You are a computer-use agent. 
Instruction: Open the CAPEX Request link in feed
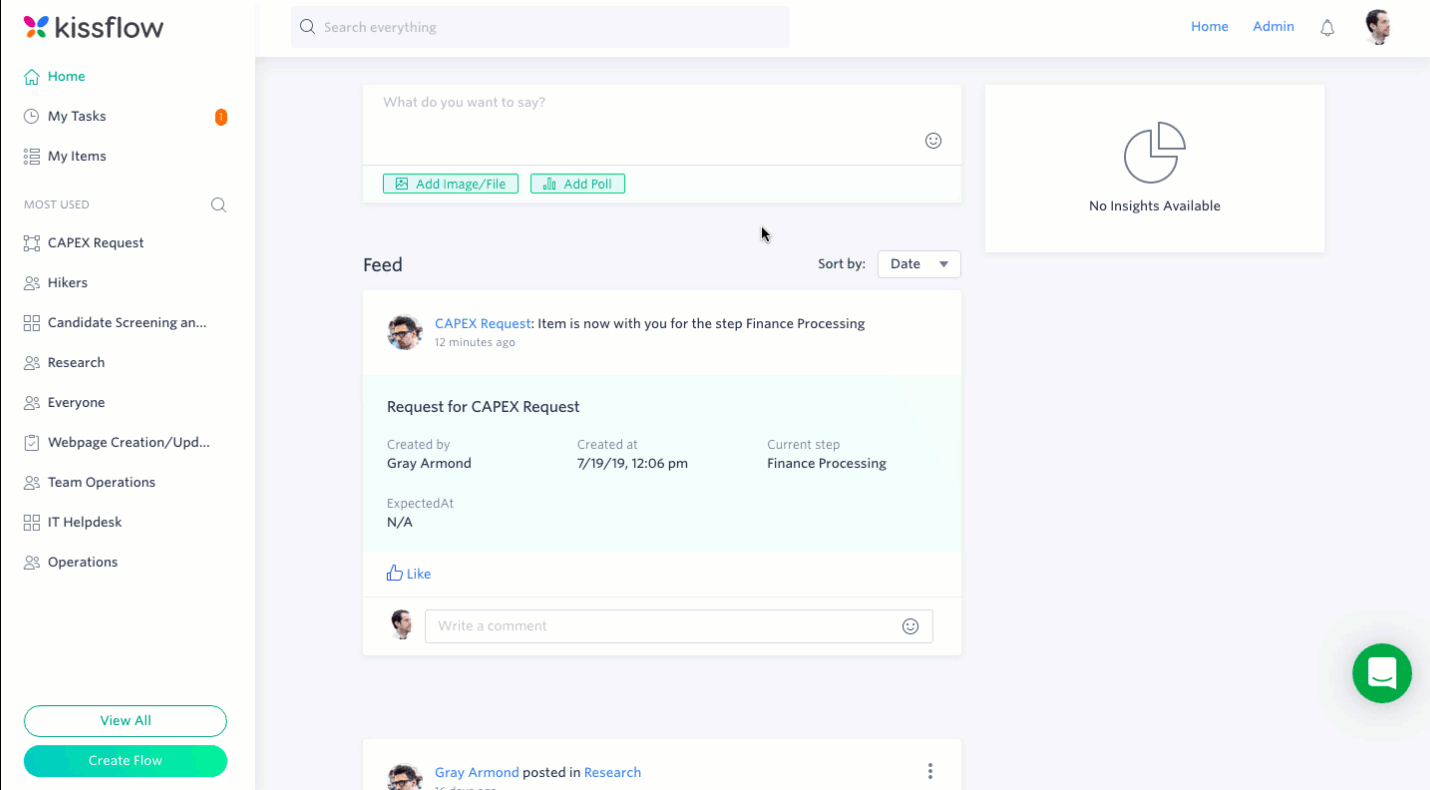coord(483,324)
